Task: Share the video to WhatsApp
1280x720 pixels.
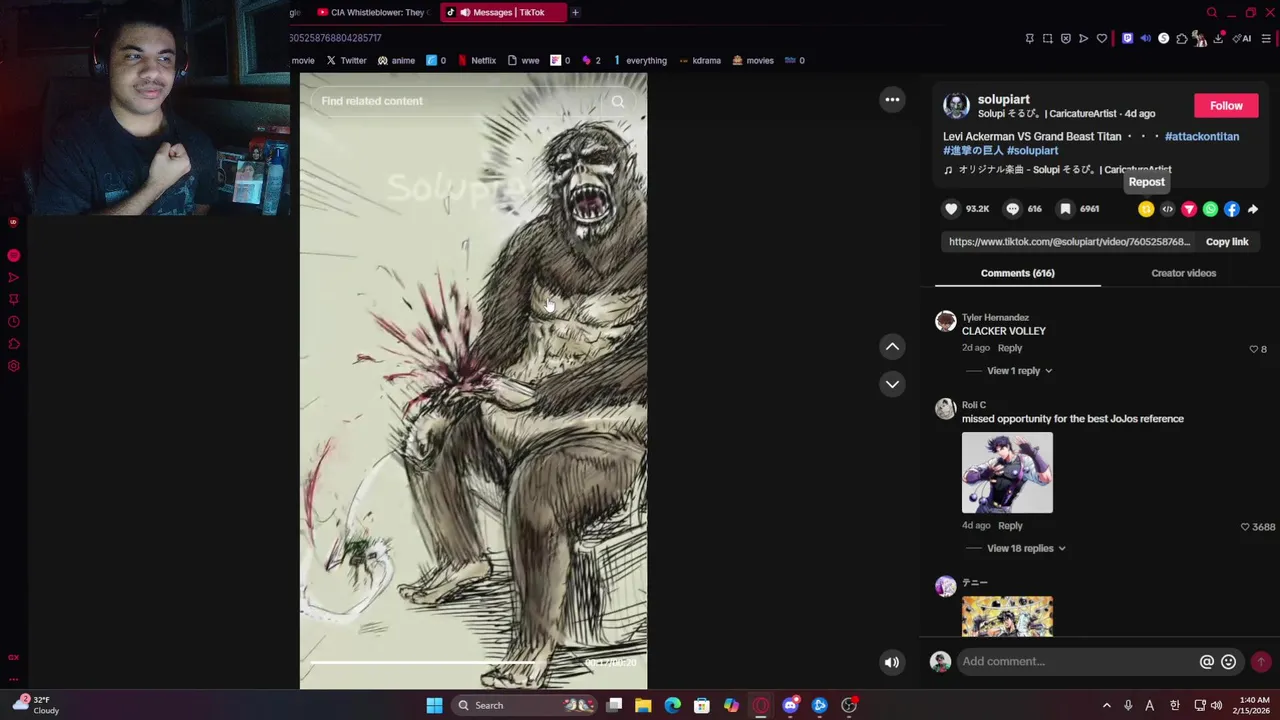Action: [x=1210, y=209]
